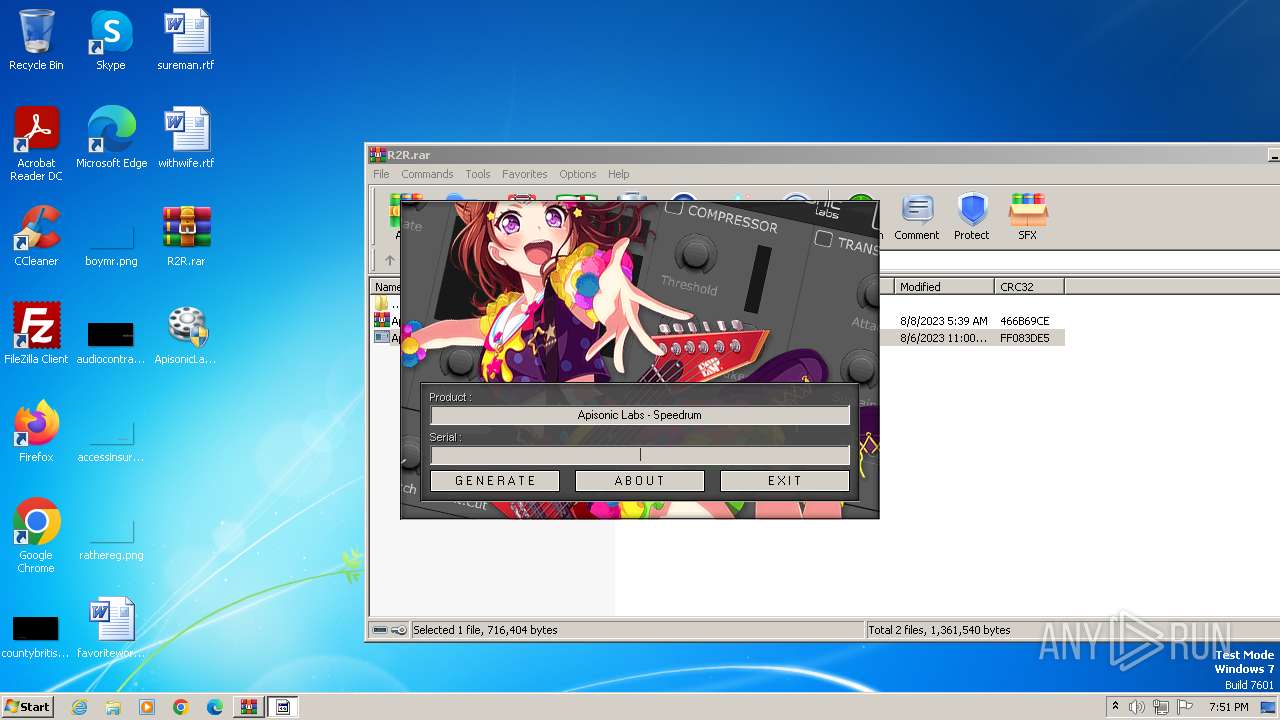Click the SFX toolbar icon in WinRAR

(1027, 217)
